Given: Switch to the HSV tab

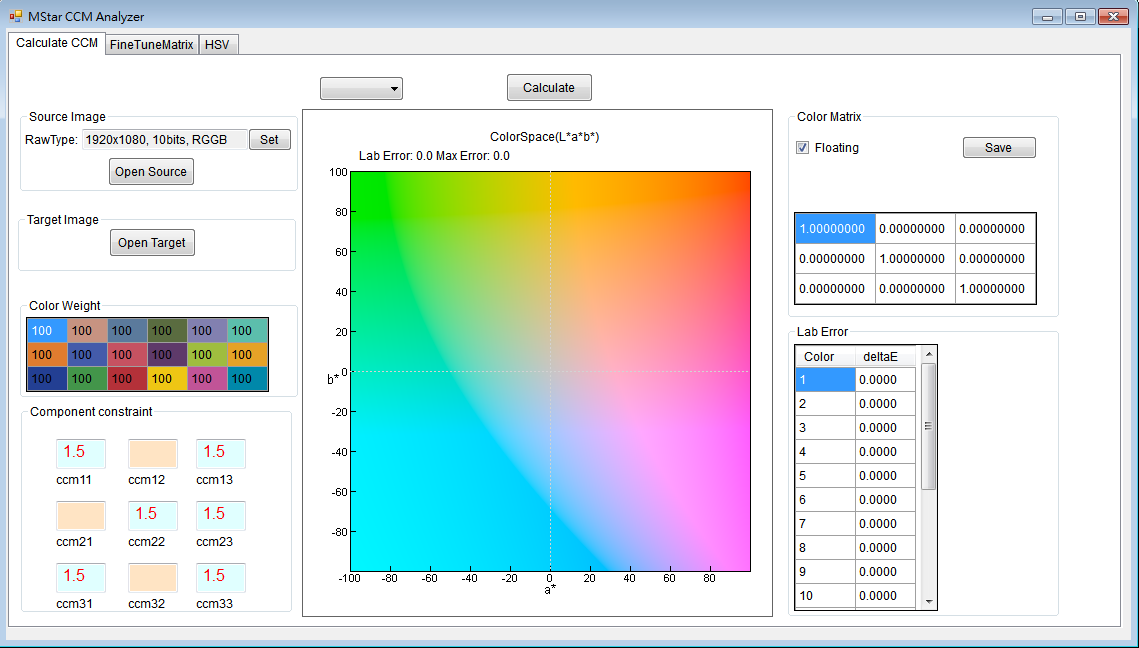Looking at the screenshot, I should point(218,44).
